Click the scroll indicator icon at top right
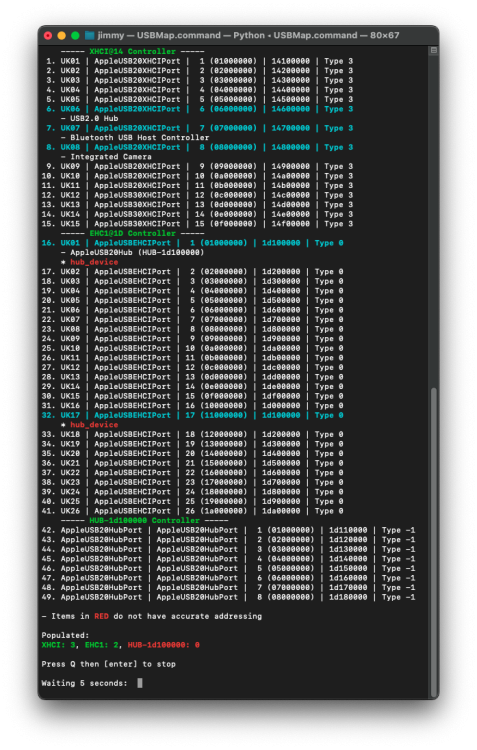This screenshot has width=477, height=750. pyautogui.click(x=433, y=51)
